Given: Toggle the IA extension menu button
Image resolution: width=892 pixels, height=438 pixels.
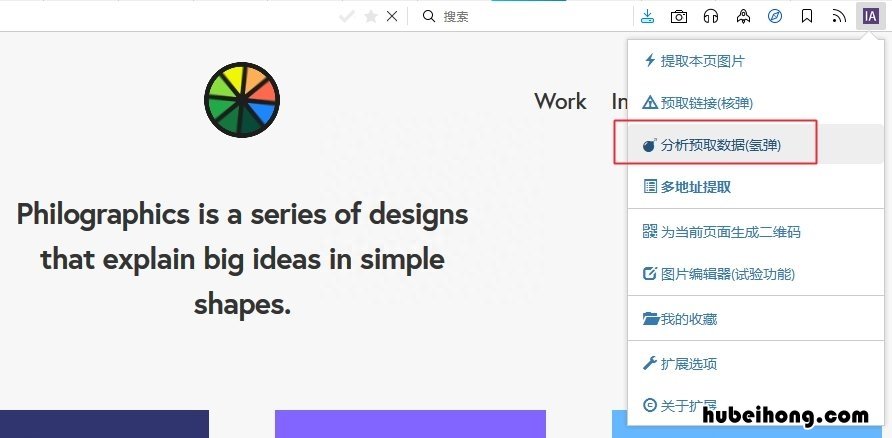Looking at the screenshot, I should coord(870,16).
